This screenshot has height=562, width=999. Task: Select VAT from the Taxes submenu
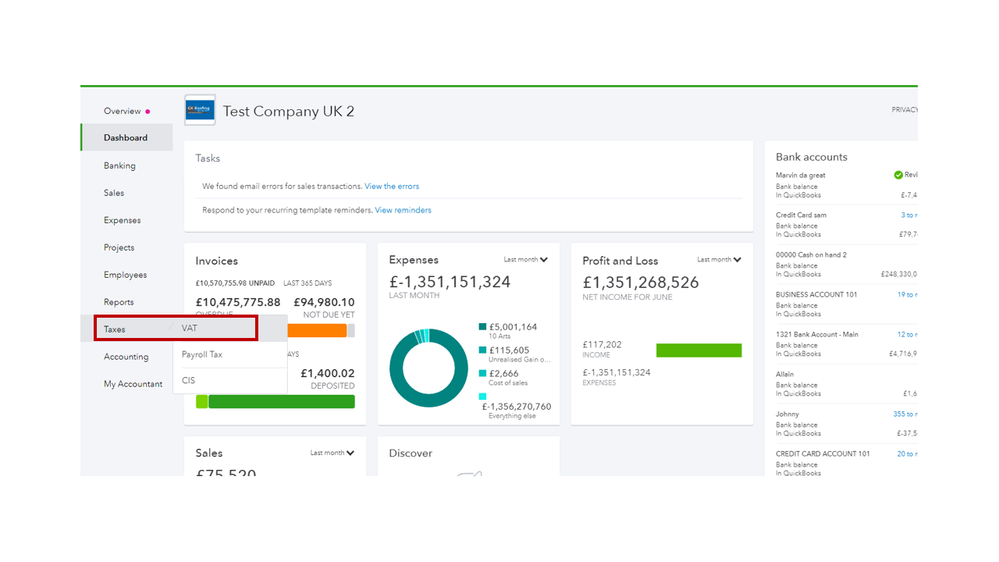point(190,328)
